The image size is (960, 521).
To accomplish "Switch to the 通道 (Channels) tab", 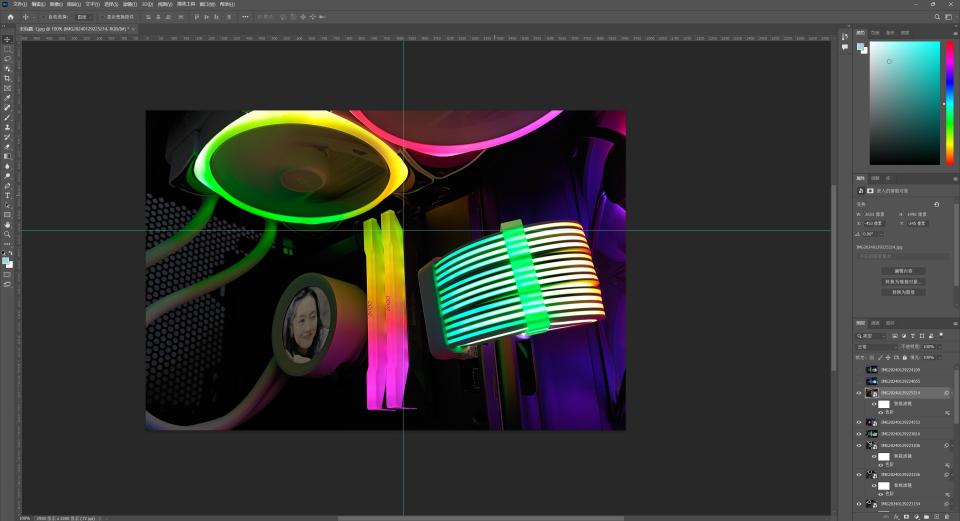I will (875, 323).
